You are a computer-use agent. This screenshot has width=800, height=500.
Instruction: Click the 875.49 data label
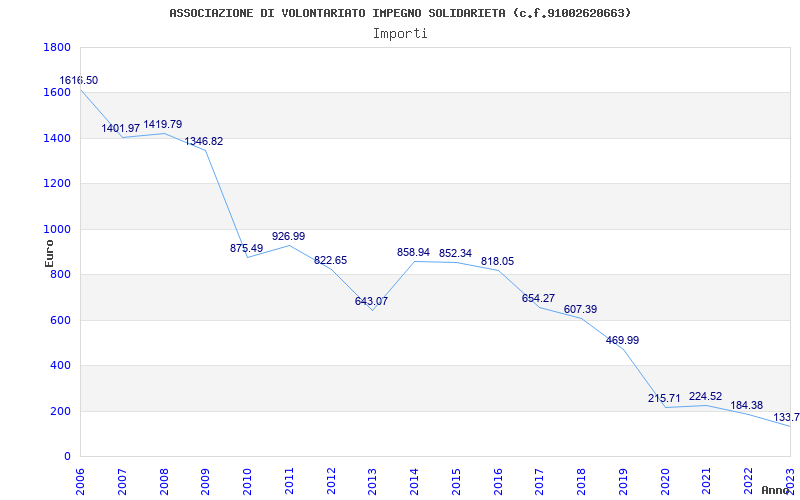coord(246,248)
